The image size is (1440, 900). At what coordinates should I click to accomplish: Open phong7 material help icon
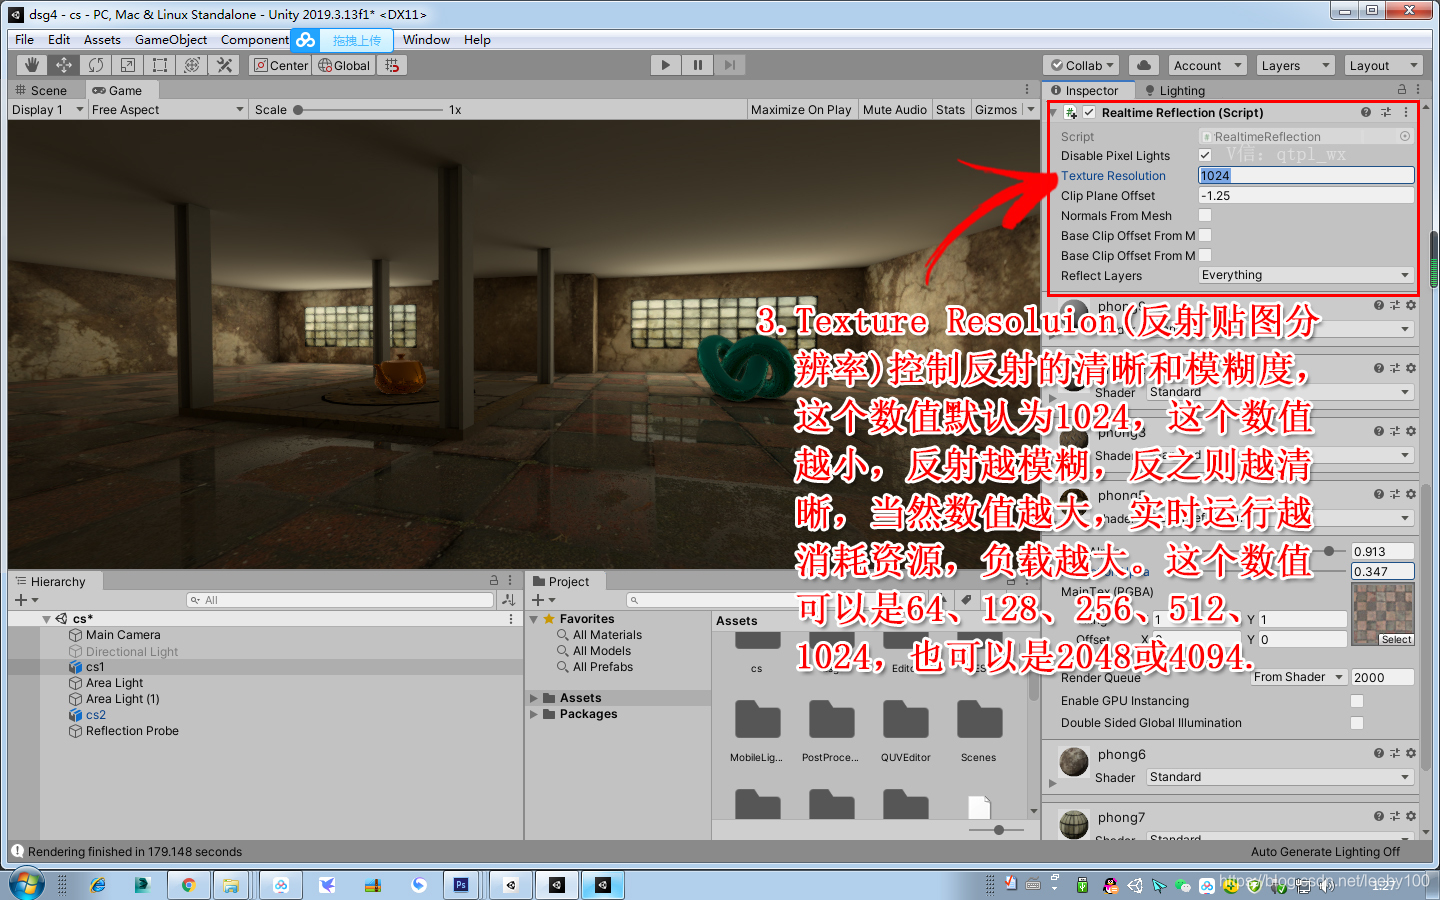point(1379,816)
